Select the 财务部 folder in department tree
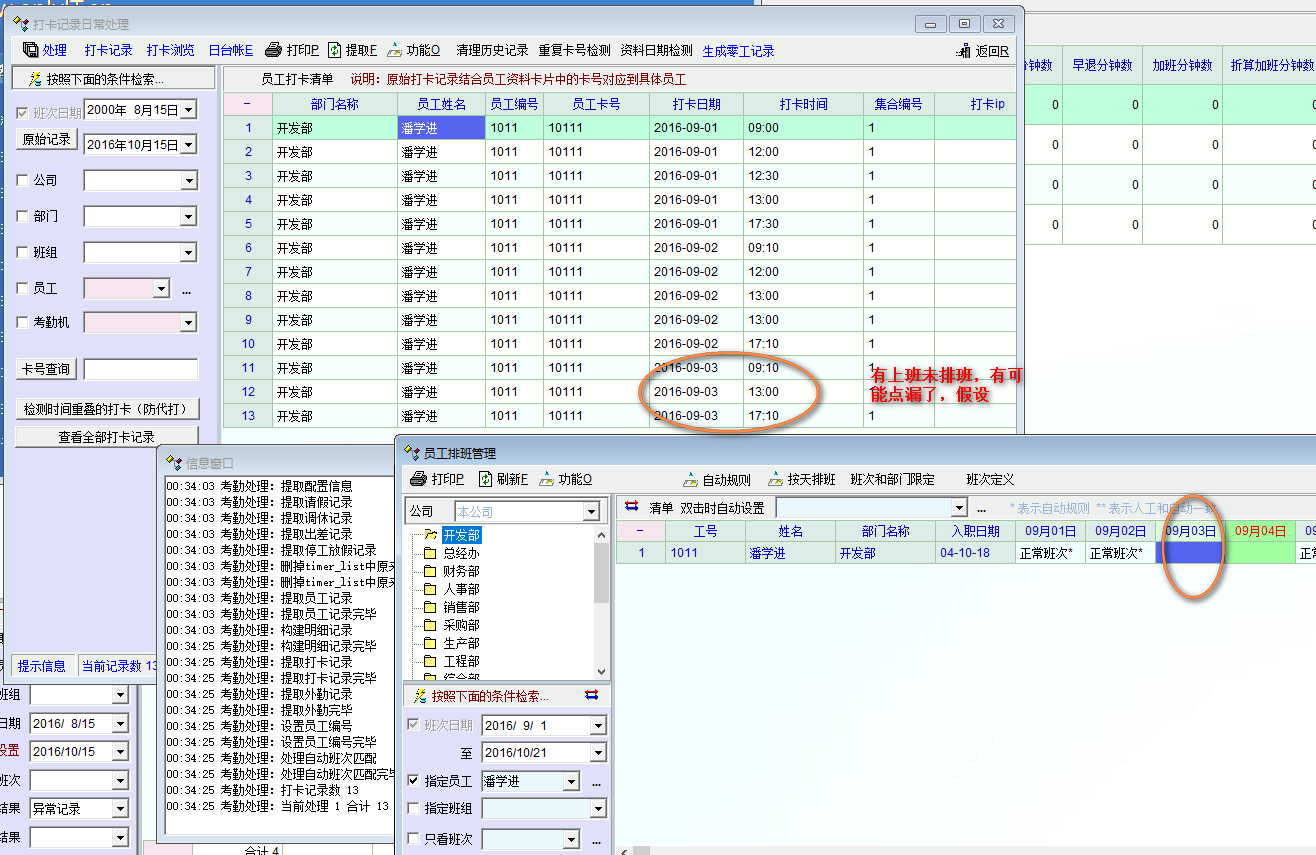 [460, 571]
